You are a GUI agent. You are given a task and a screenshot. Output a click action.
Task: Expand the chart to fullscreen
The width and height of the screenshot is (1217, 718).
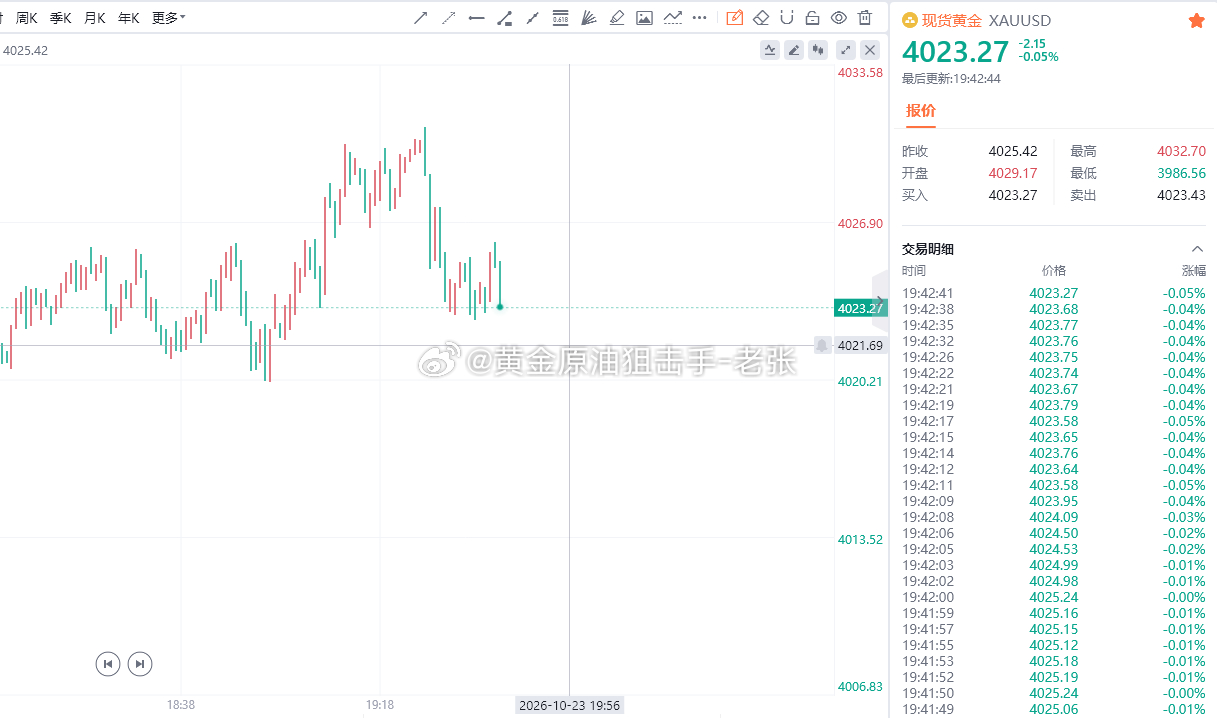coord(846,49)
